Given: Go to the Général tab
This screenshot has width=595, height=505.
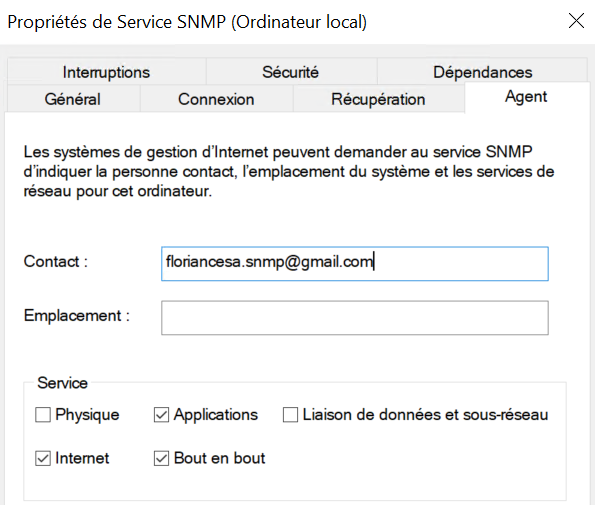Looking at the screenshot, I should point(72,99).
